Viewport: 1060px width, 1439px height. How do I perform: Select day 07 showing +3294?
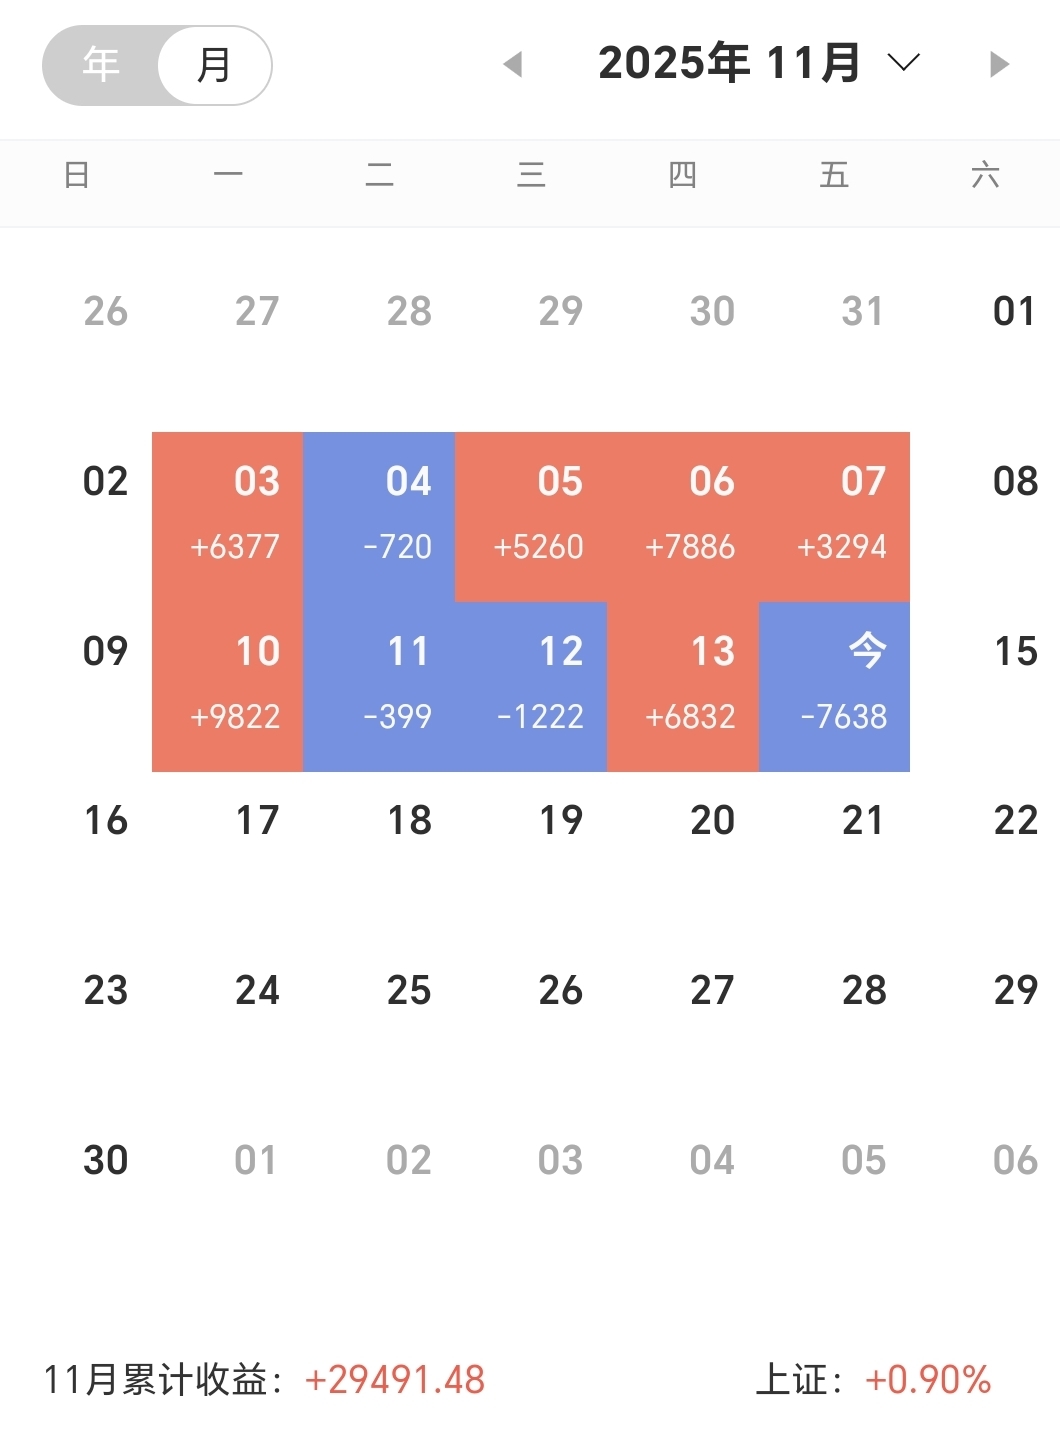[834, 517]
